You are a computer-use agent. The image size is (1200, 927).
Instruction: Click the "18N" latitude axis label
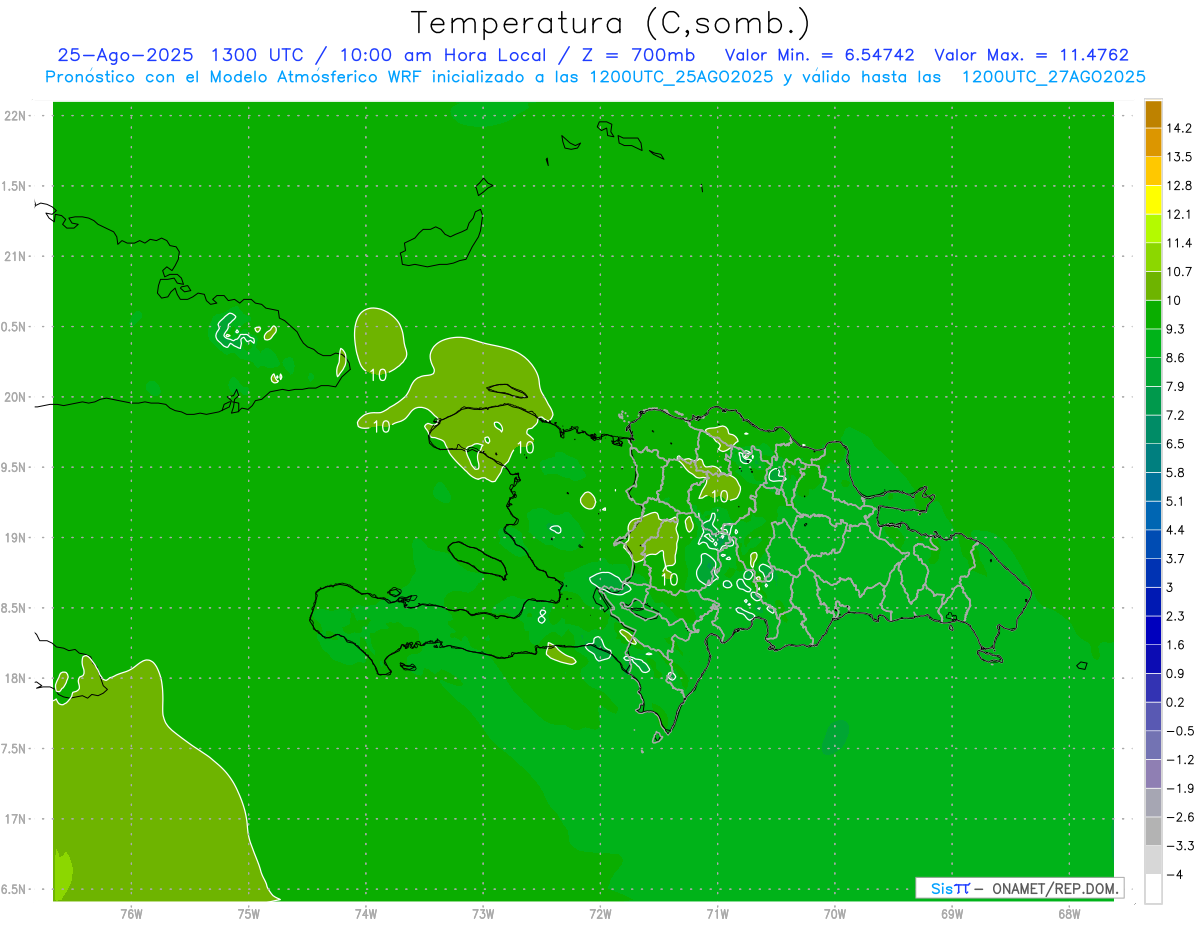point(16,679)
